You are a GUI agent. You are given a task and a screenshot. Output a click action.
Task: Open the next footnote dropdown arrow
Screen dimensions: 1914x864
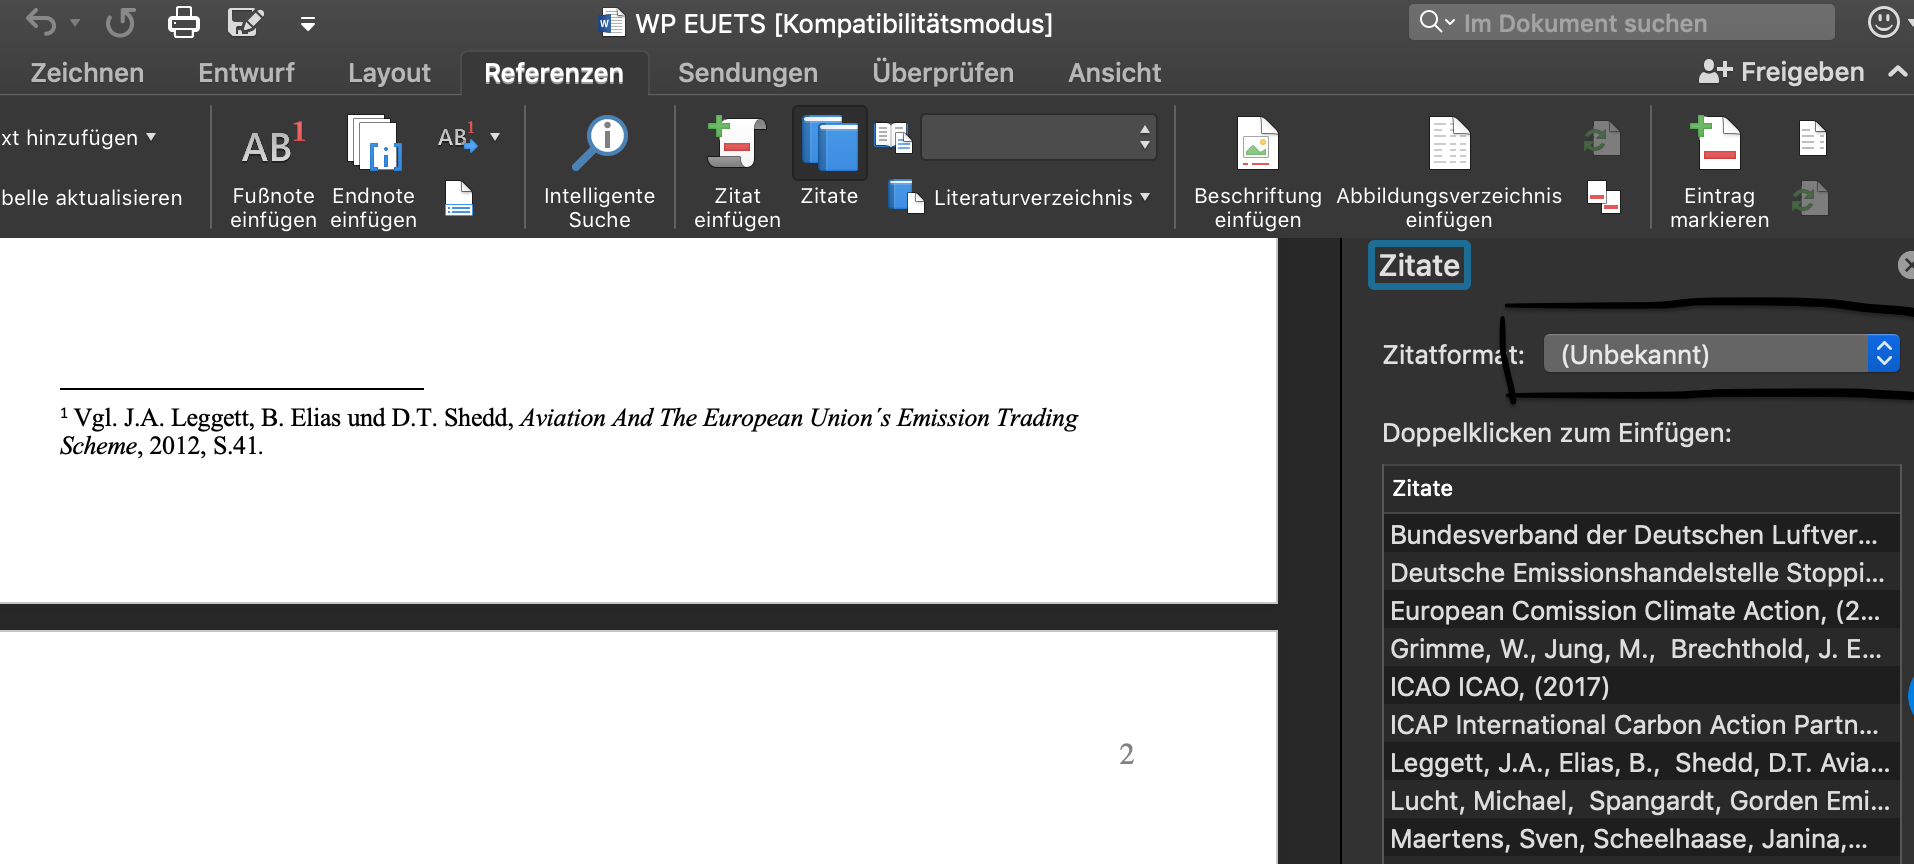click(495, 137)
